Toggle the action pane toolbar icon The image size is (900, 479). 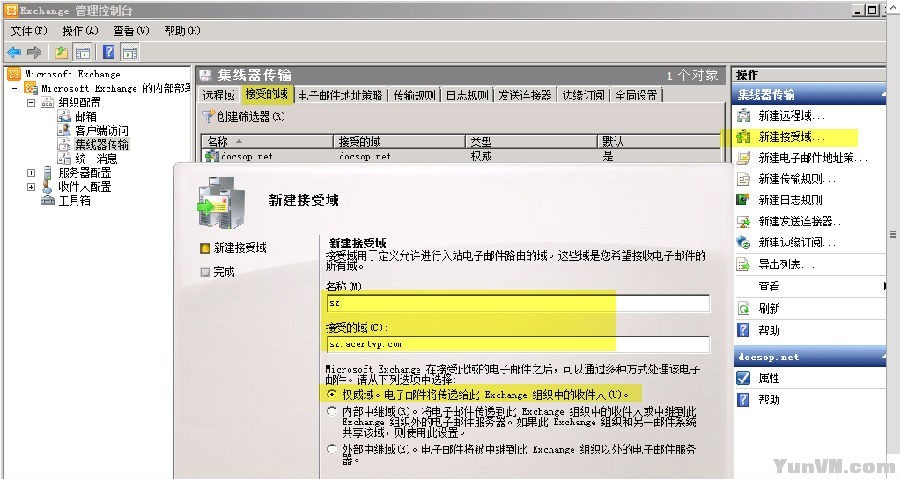tap(130, 53)
